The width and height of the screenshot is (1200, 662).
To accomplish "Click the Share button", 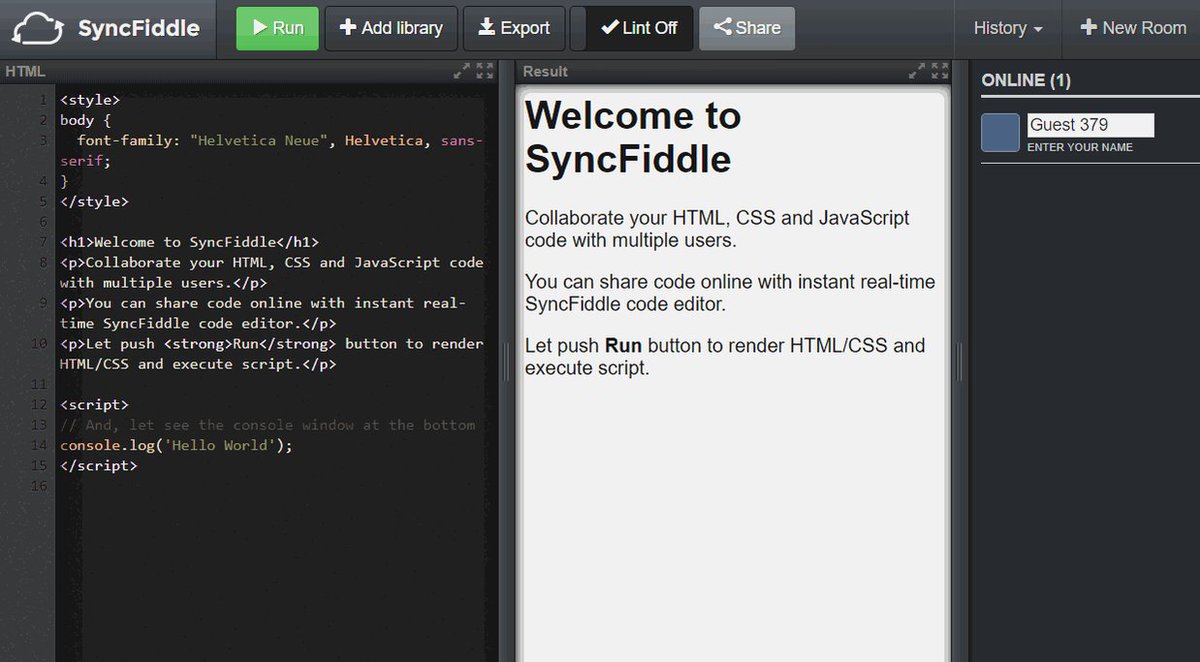I will point(747,28).
